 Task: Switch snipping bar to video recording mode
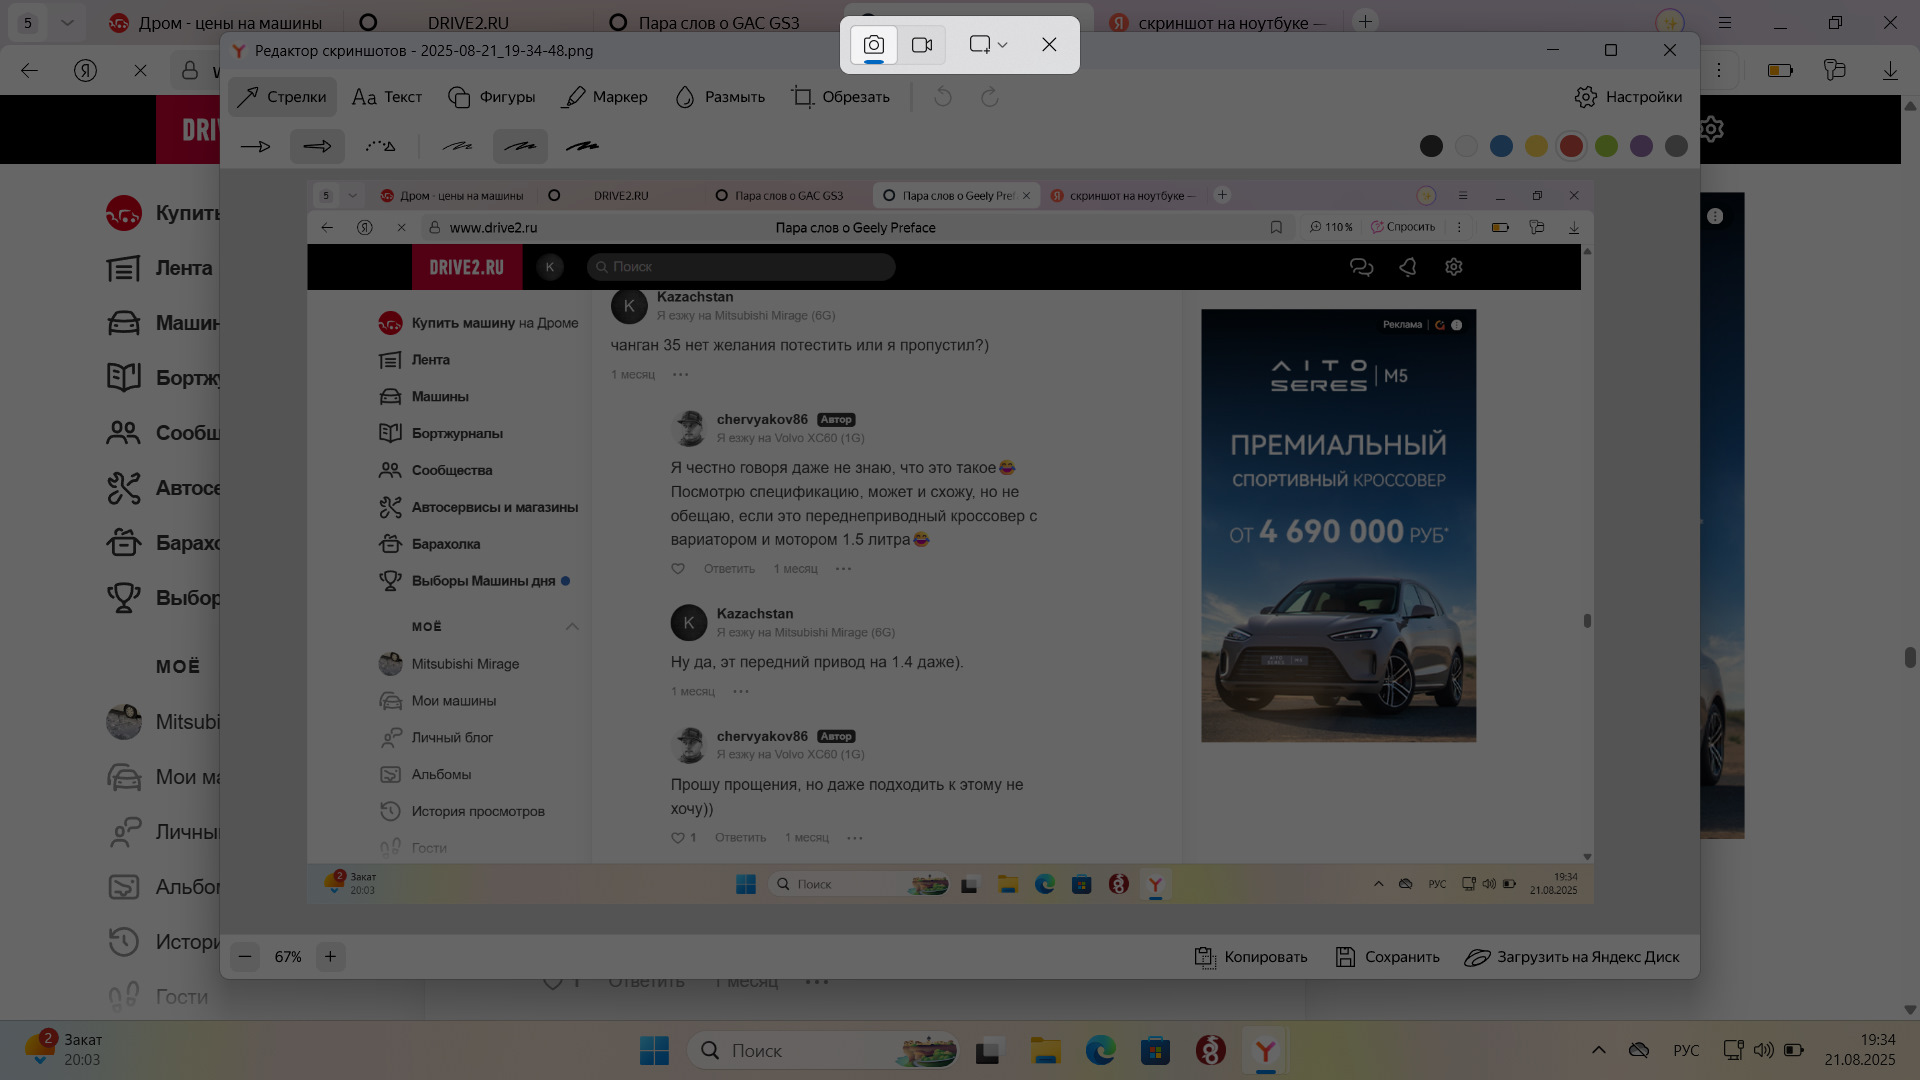pyautogui.click(x=922, y=45)
